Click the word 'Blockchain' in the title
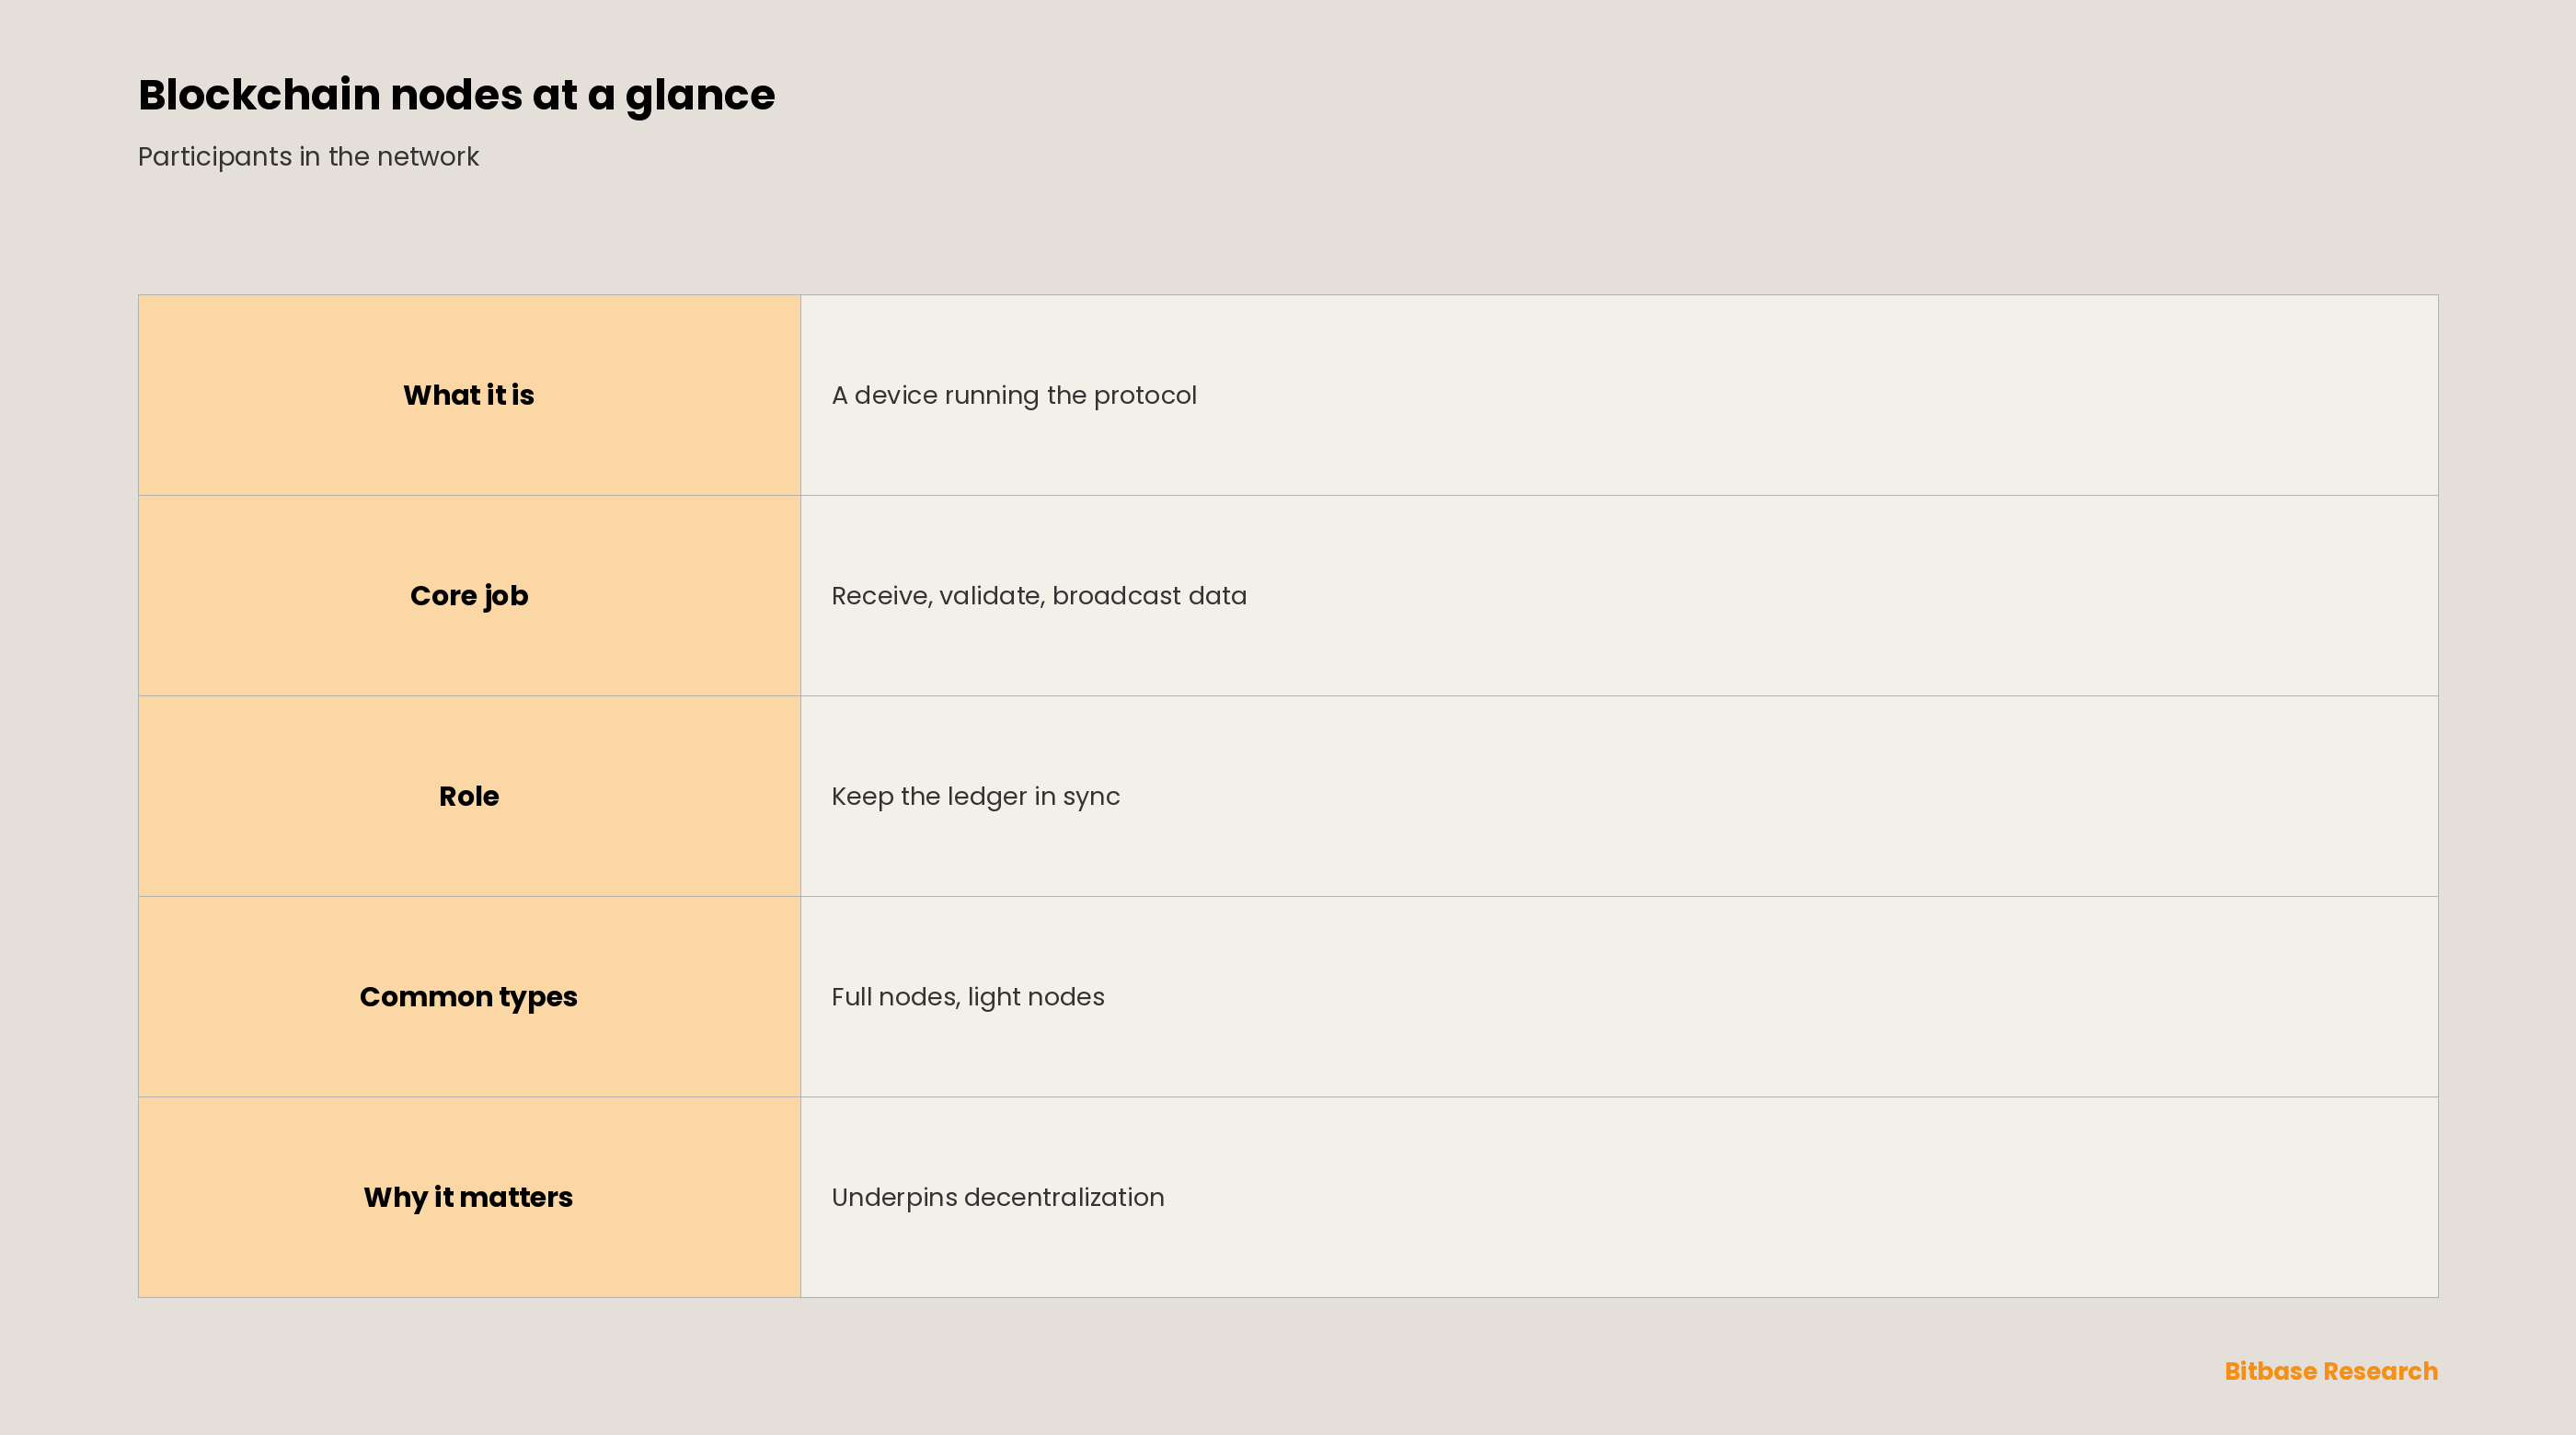Image resolution: width=2576 pixels, height=1435 pixels. 259,95
